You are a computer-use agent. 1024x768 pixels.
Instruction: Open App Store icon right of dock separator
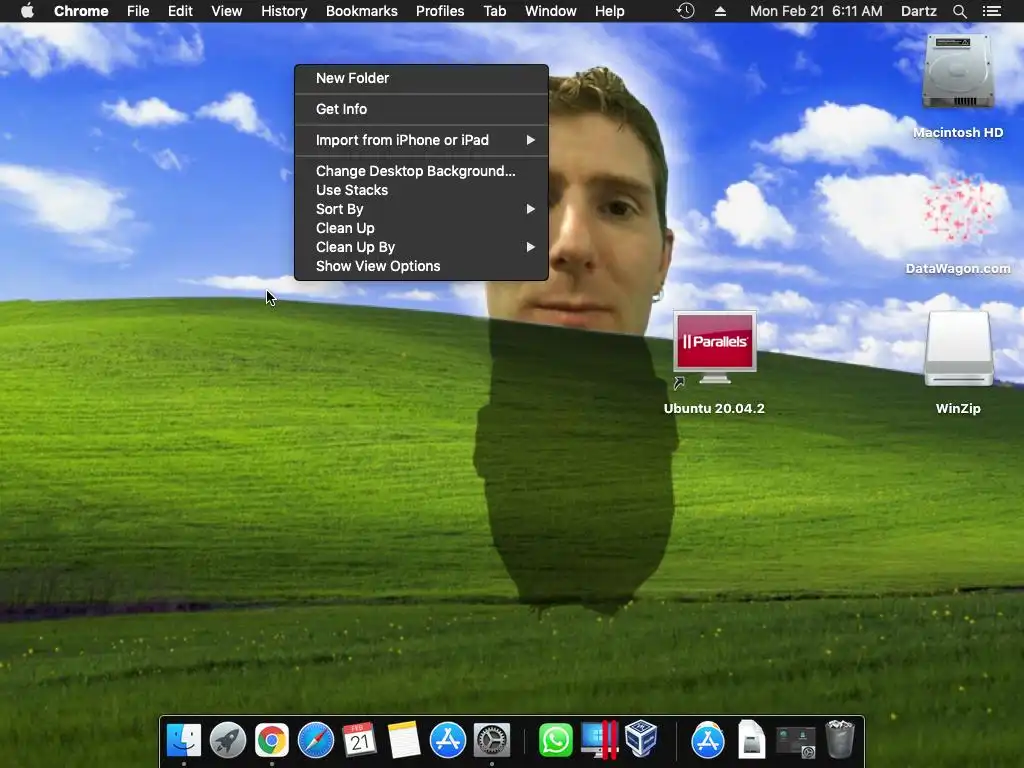tap(708, 740)
